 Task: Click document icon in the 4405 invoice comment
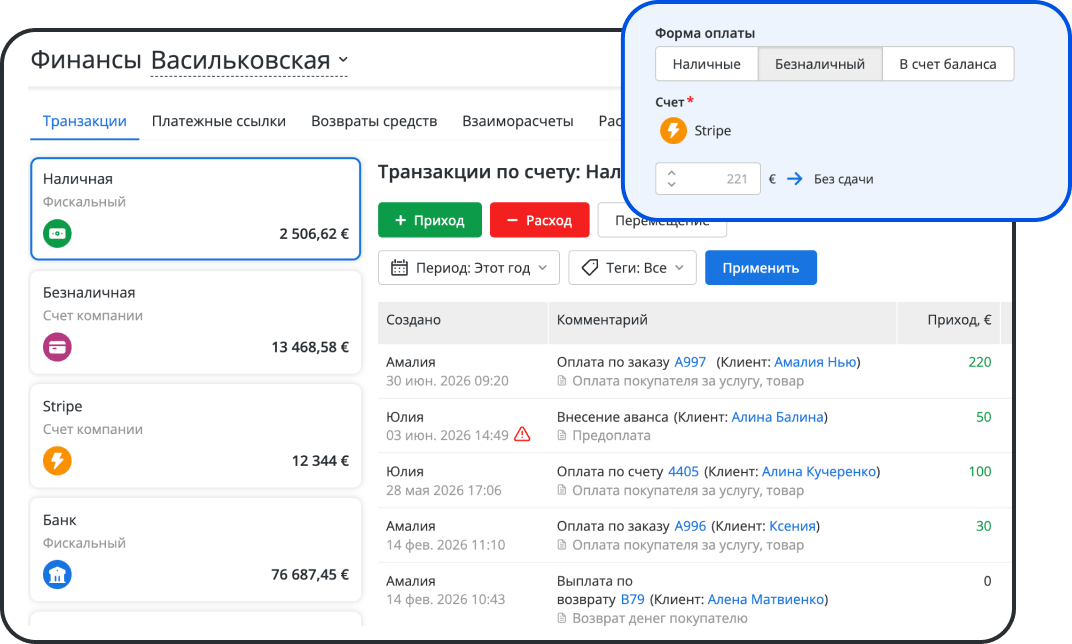[x=562, y=490]
